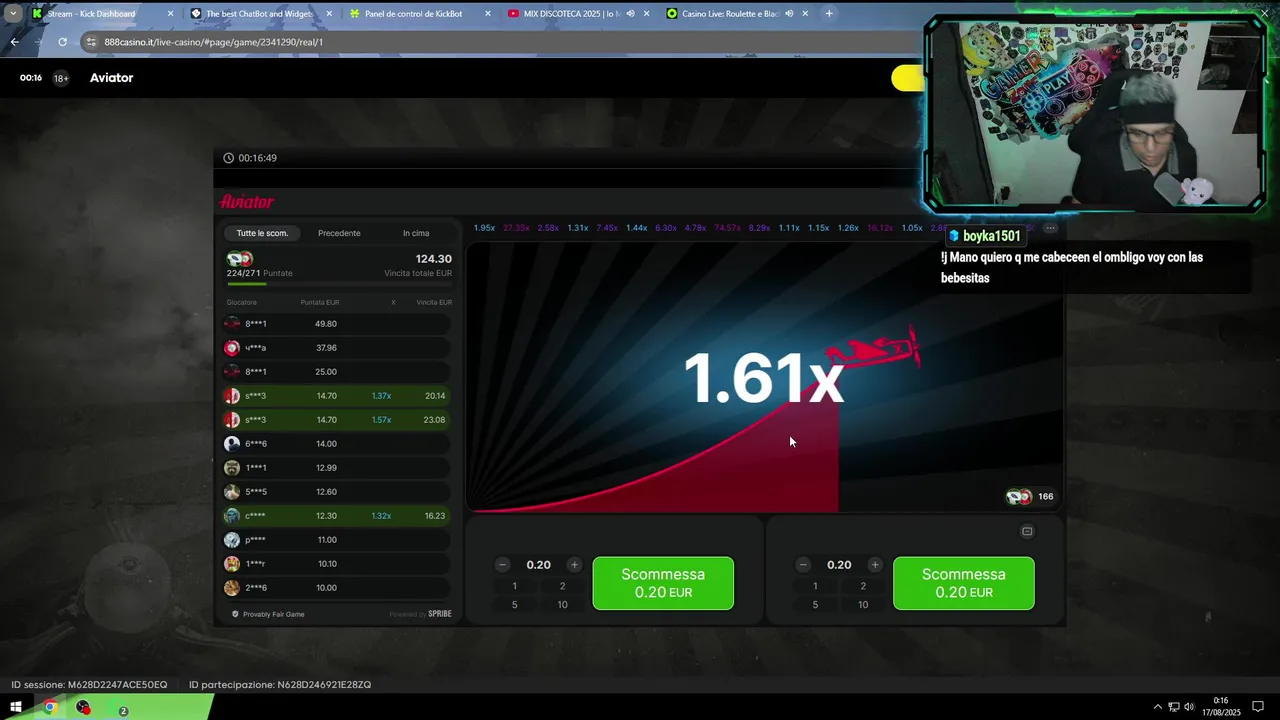Choose quick amount 10 in first bet panel

[x=562, y=604]
